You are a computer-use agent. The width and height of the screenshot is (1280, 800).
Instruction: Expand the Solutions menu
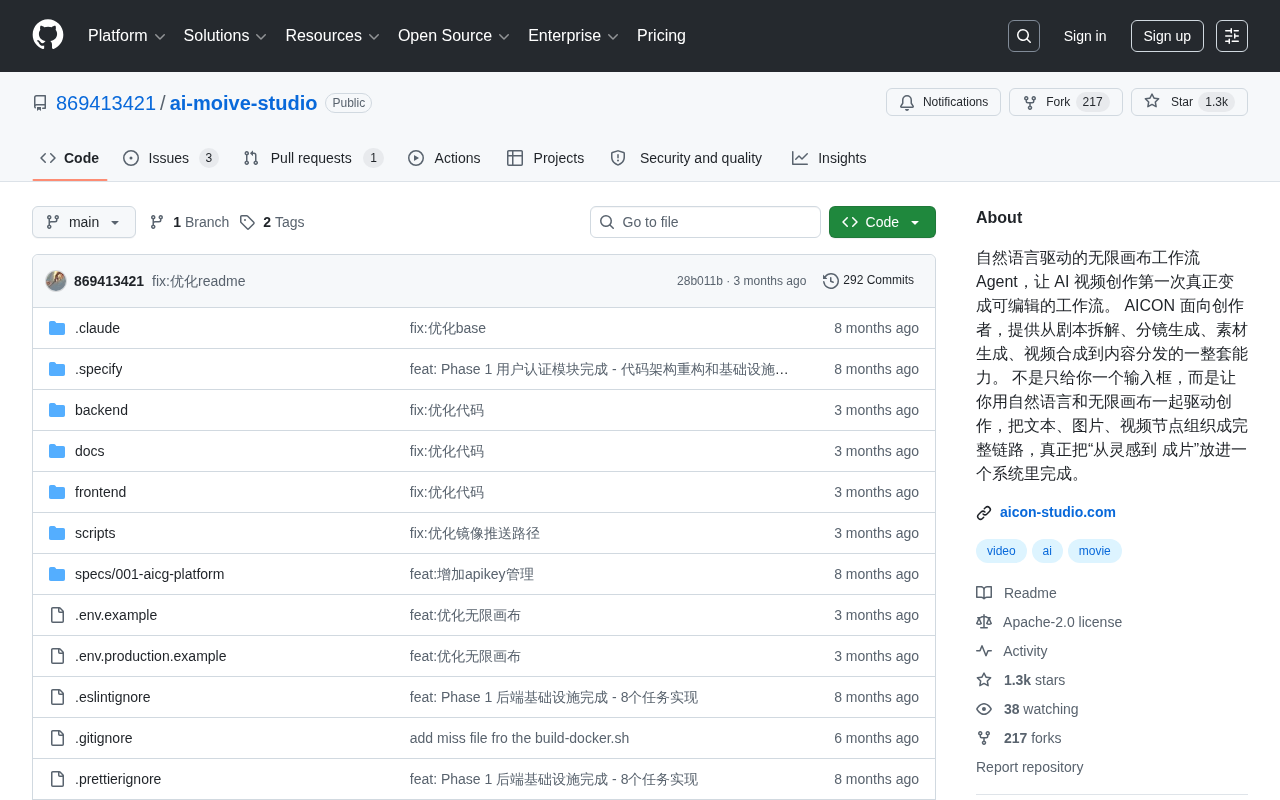point(225,36)
